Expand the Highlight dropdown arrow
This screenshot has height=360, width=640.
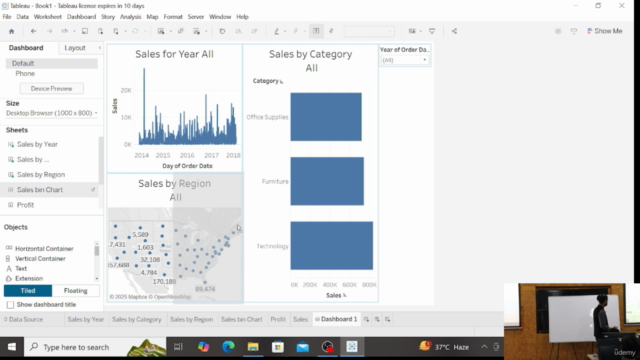click(285, 31)
